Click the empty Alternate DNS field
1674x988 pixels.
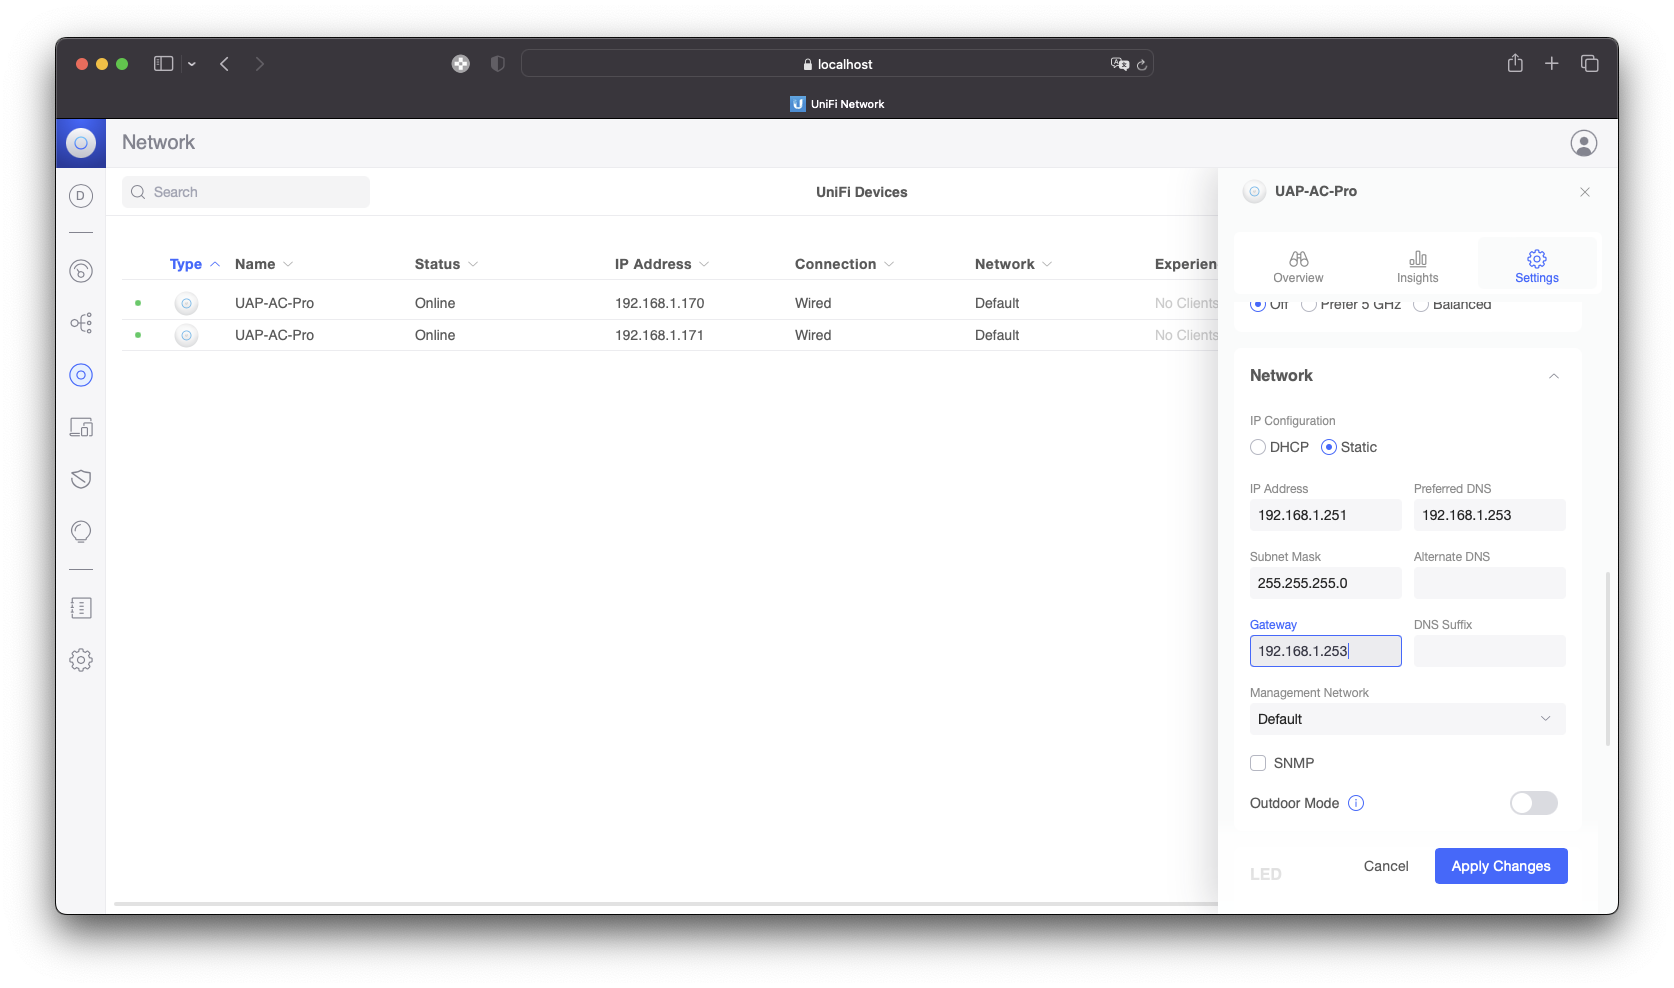point(1489,583)
